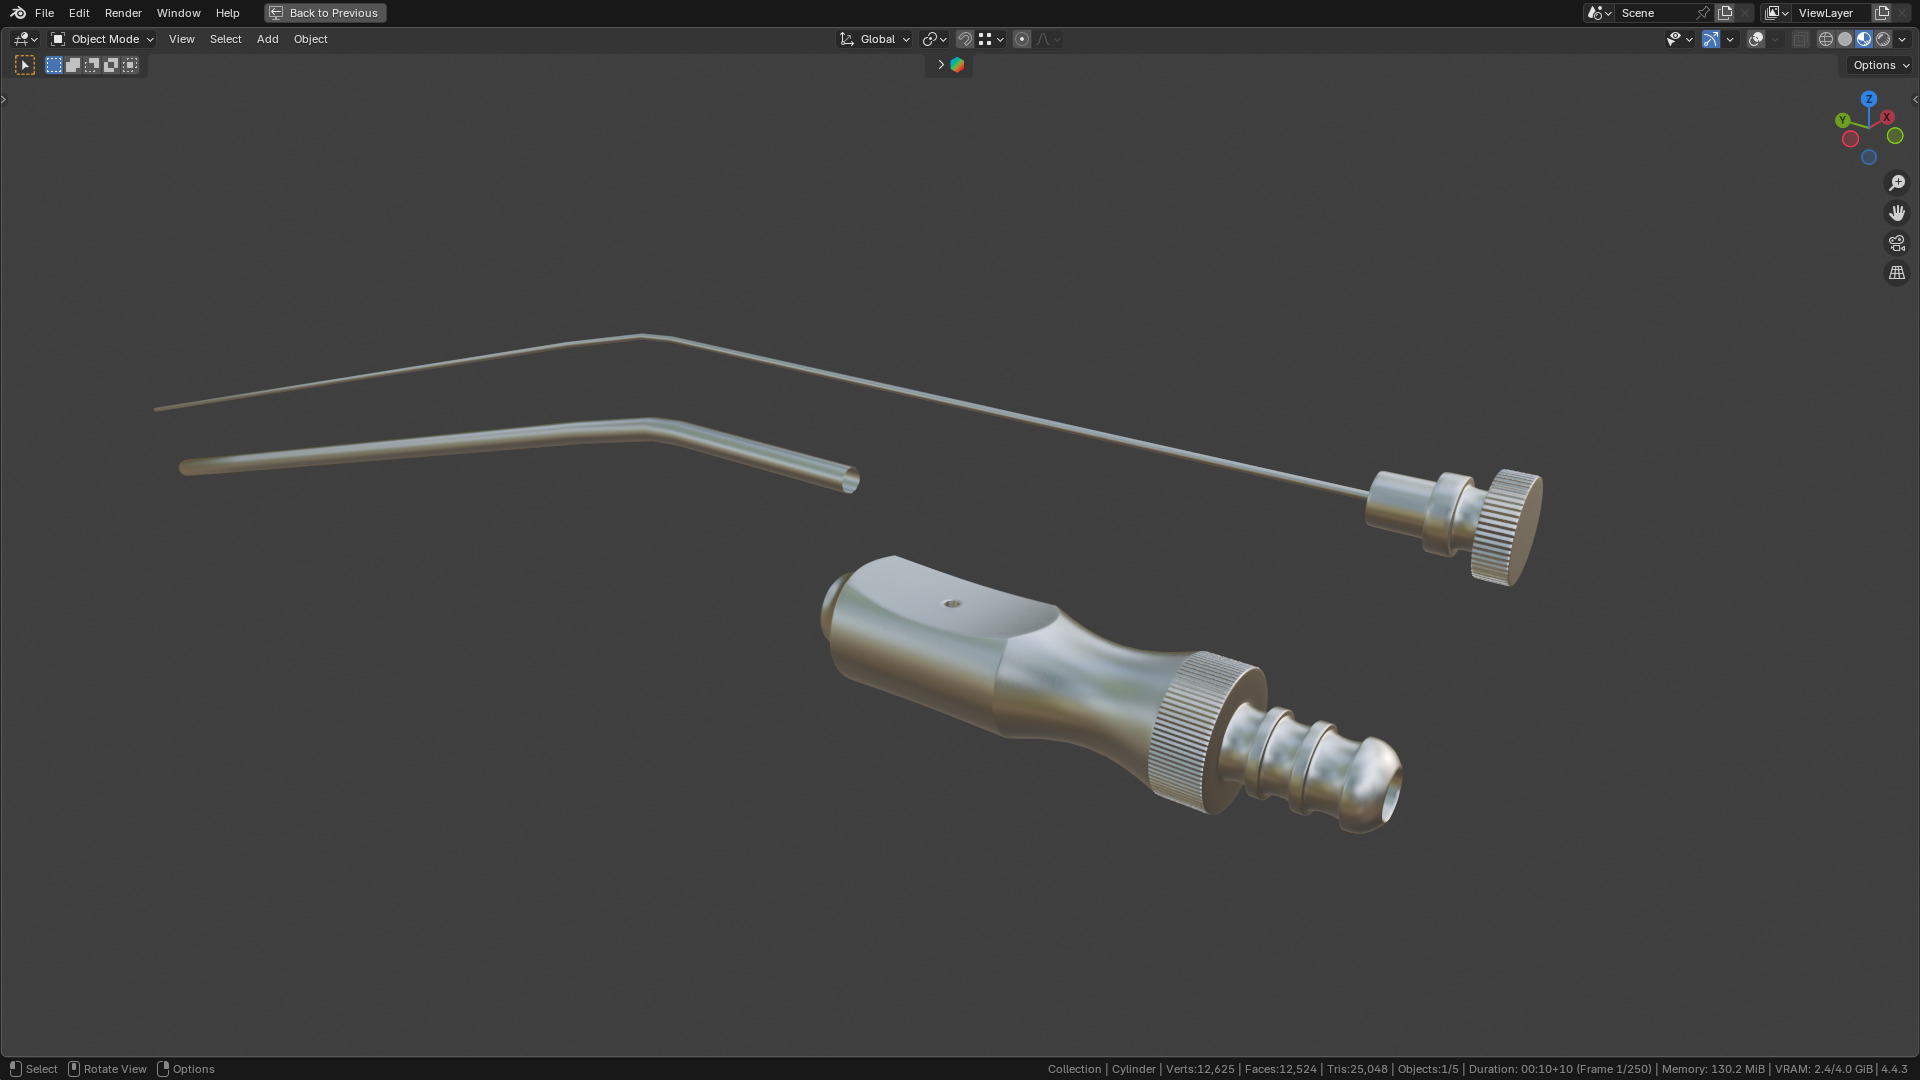Toggle X-ray mode button

point(1801,39)
